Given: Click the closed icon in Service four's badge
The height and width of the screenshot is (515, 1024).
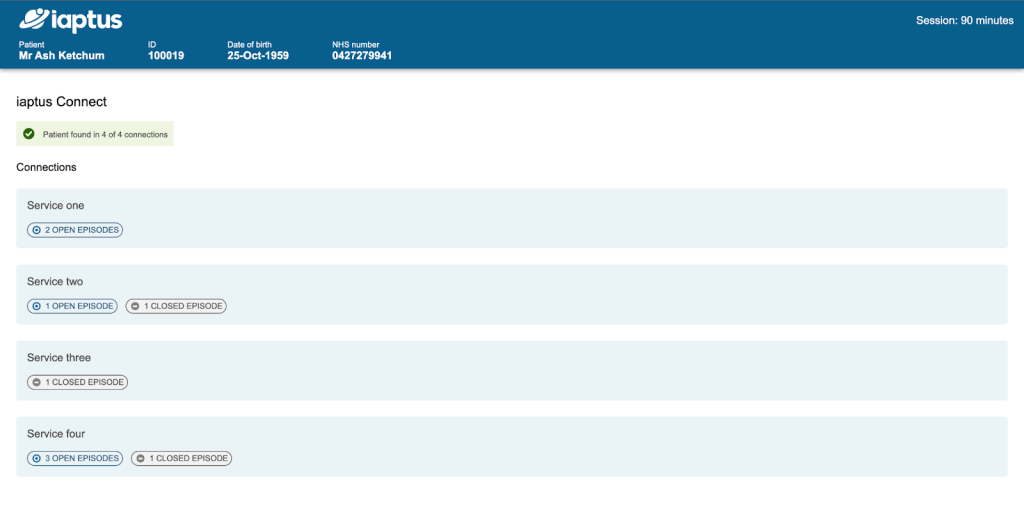Looking at the screenshot, I should 140,458.
